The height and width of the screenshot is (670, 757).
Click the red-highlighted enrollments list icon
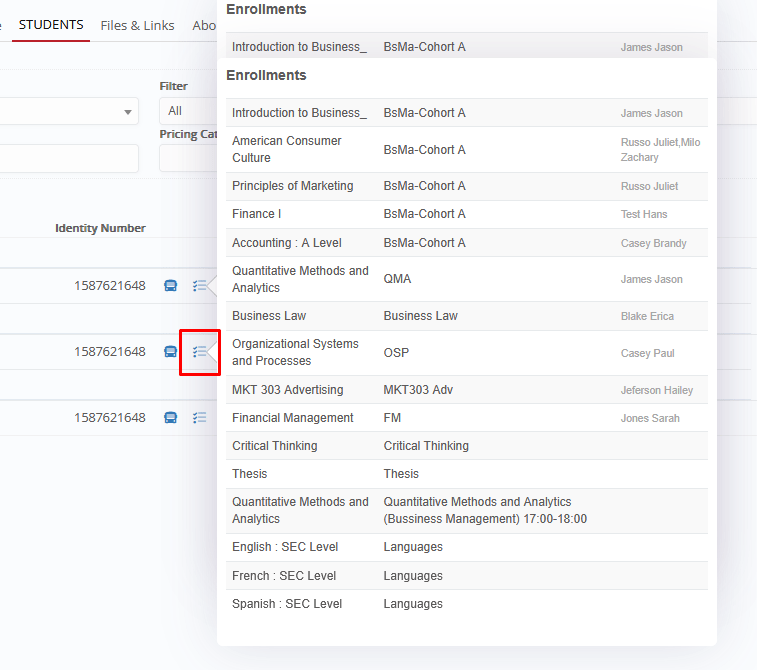pyautogui.click(x=200, y=352)
